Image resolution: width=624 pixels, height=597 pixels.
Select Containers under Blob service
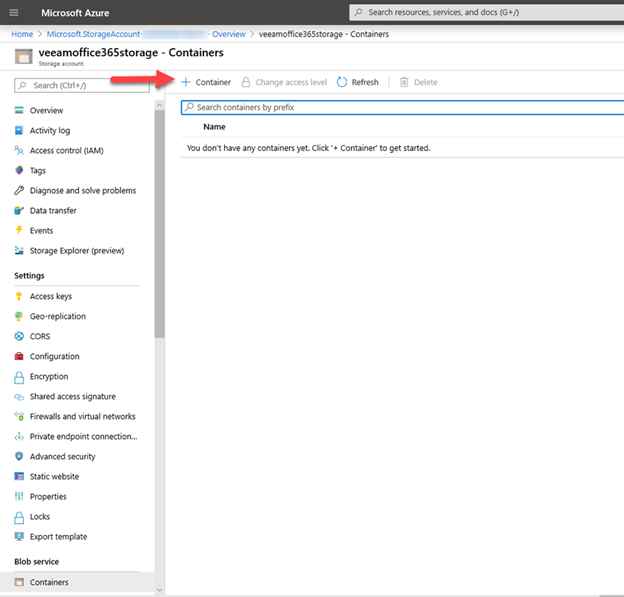click(x=49, y=582)
